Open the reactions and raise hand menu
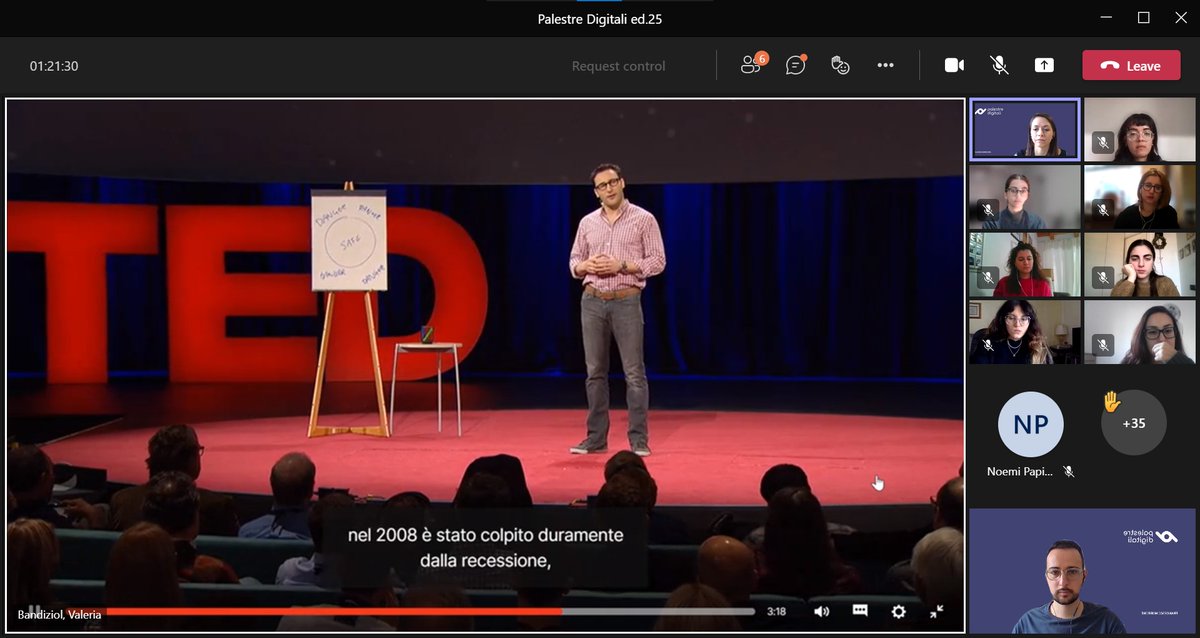Image resolution: width=1200 pixels, height=638 pixels. pyautogui.click(x=840, y=65)
